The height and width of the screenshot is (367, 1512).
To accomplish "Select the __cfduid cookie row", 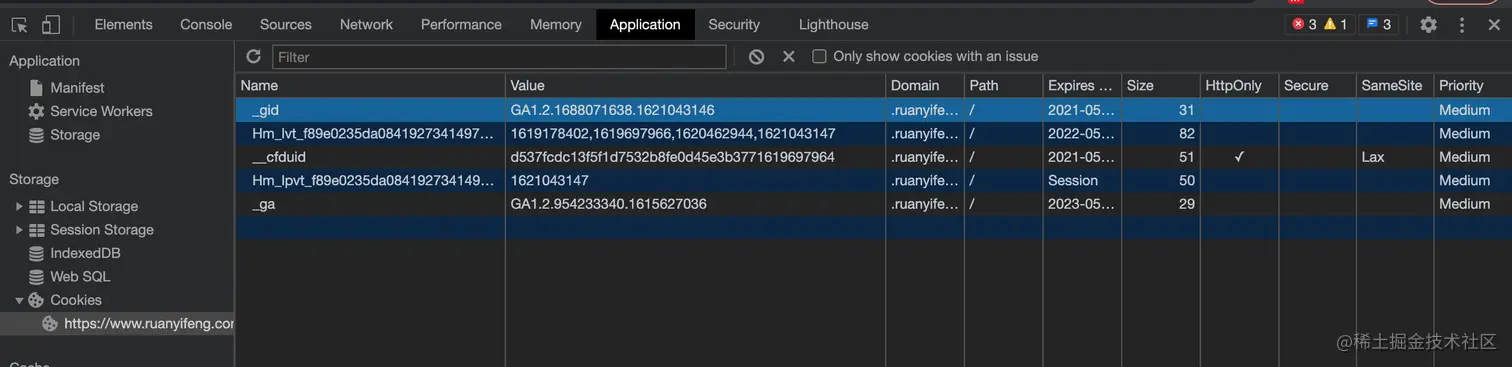I will coord(873,157).
